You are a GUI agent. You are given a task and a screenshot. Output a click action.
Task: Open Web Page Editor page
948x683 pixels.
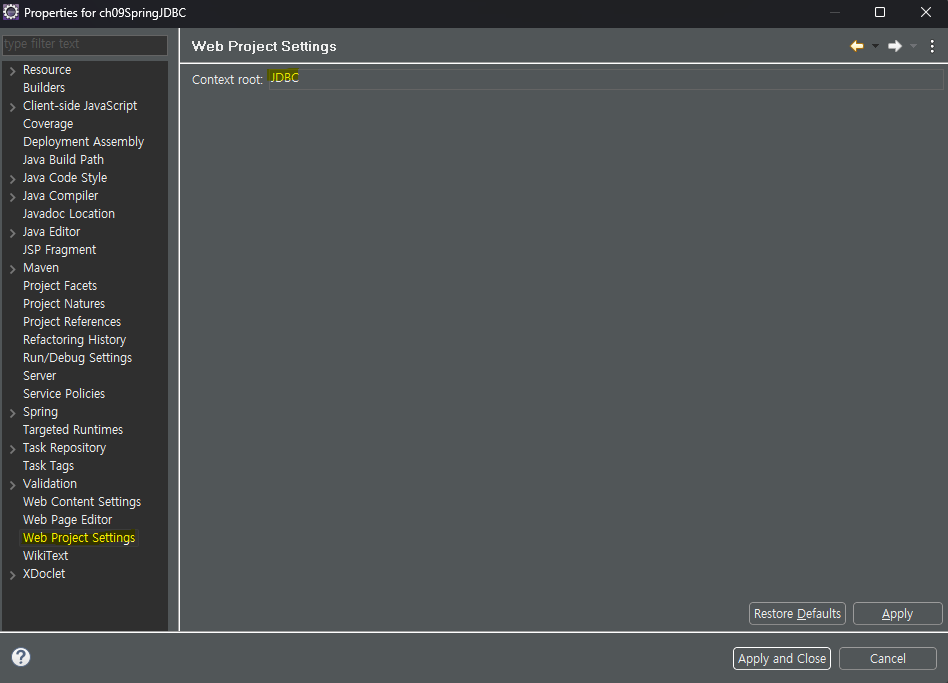pos(68,519)
